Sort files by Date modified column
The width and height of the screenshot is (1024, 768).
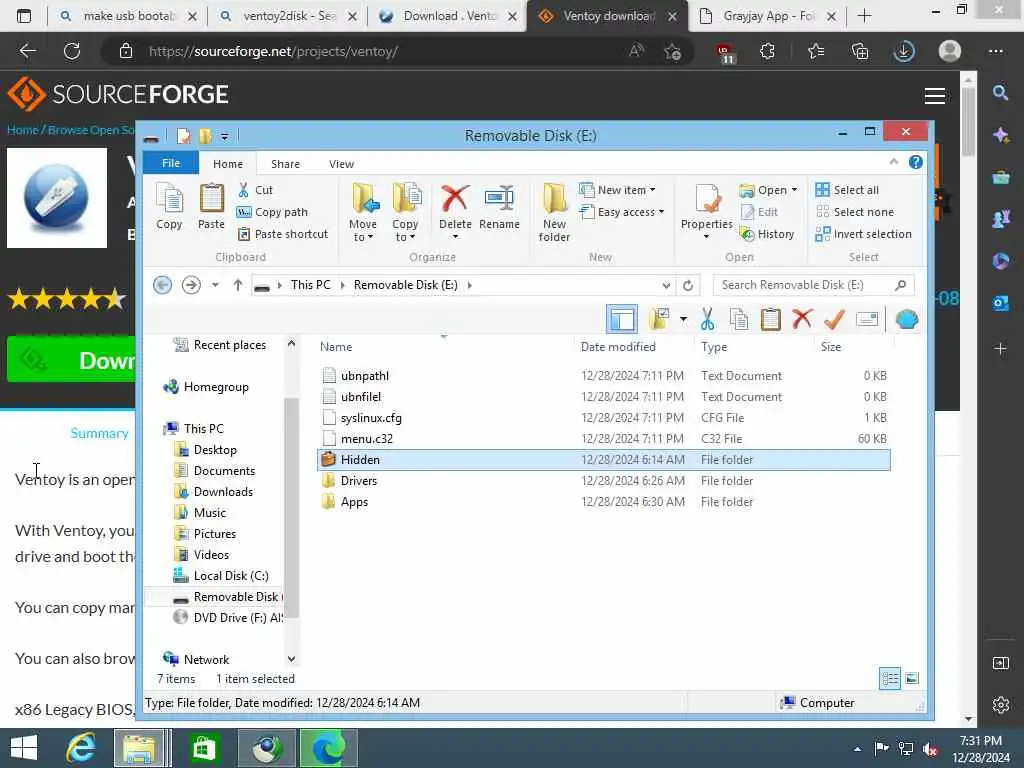[618, 347]
